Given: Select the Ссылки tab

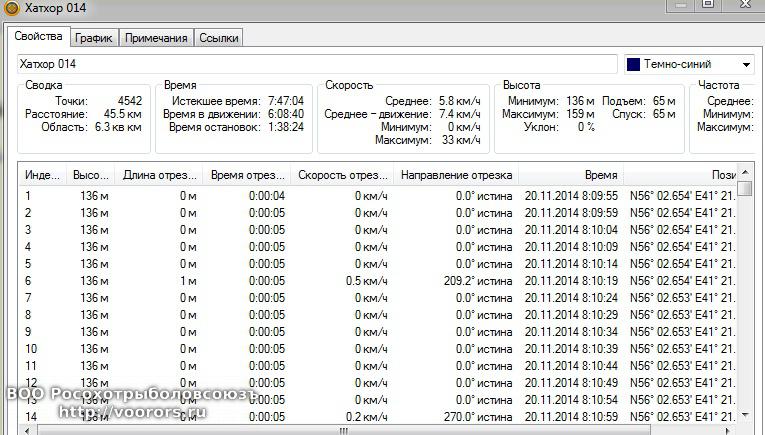Looking at the screenshot, I should tap(218, 38).
